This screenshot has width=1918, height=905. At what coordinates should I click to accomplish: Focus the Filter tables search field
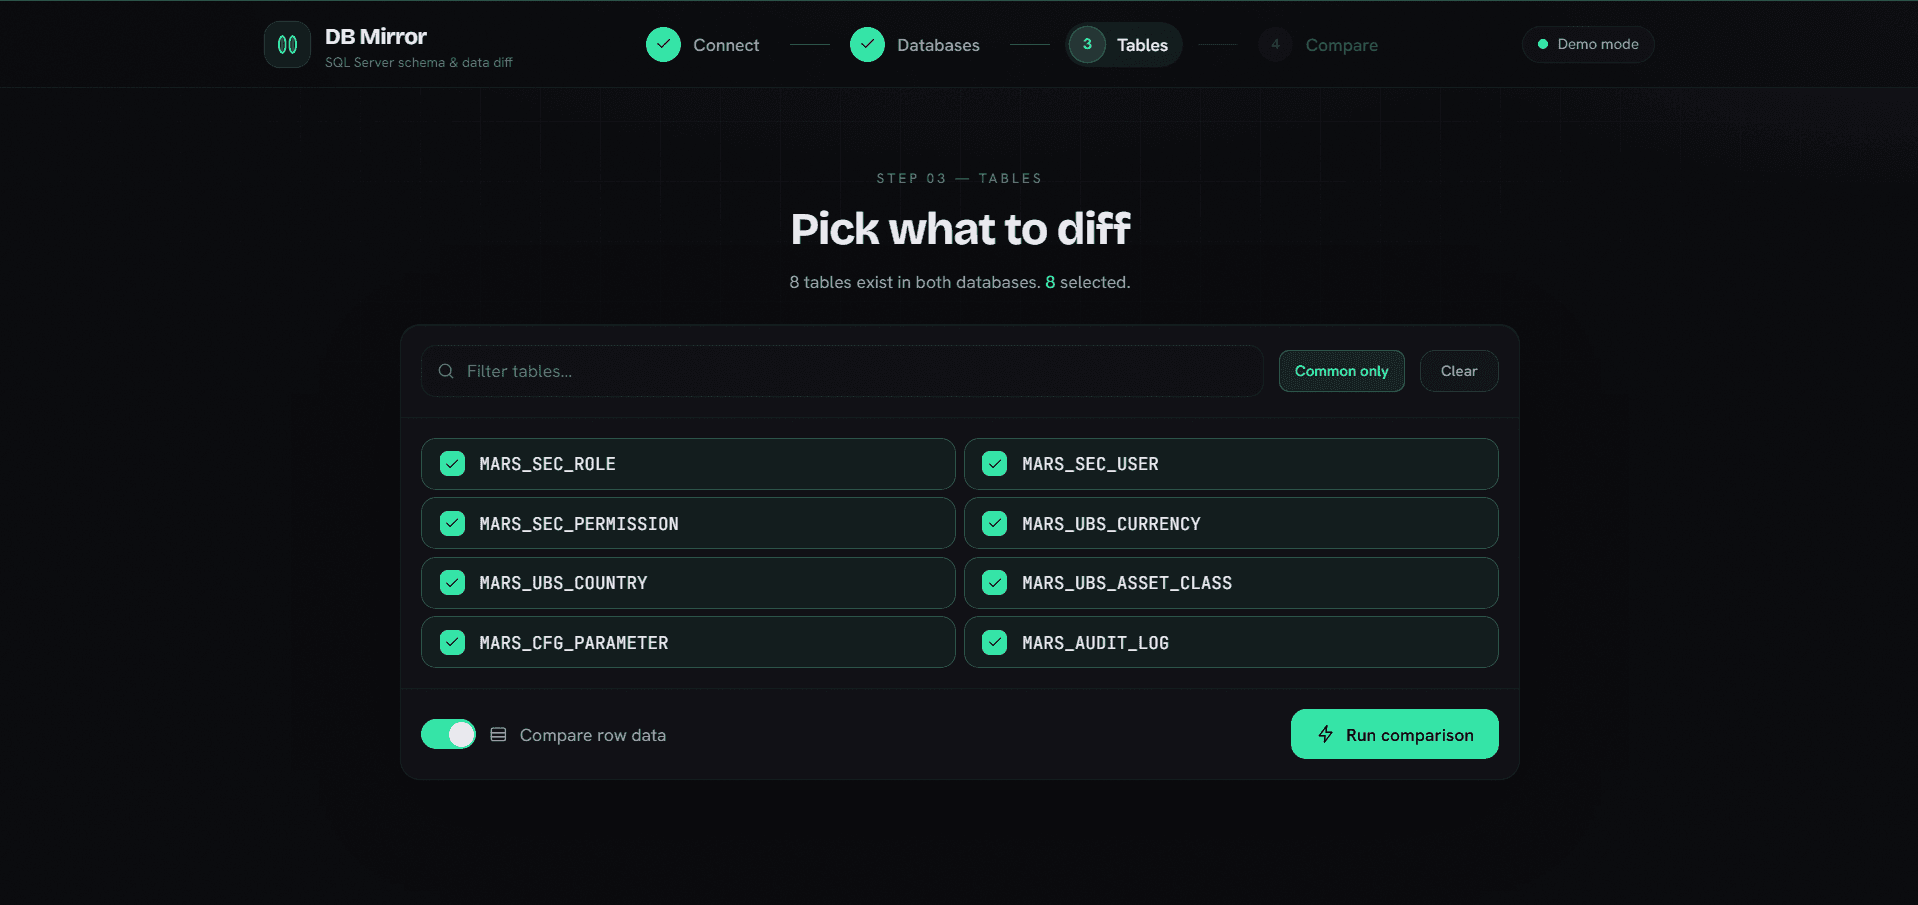click(842, 371)
